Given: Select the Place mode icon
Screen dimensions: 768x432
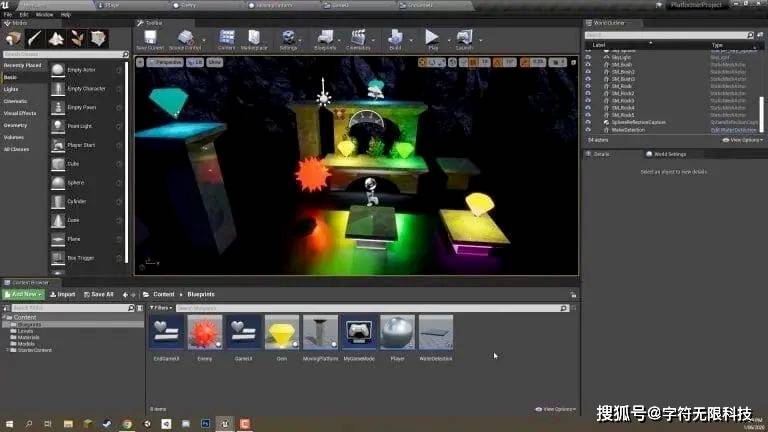Looking at the screenshot, I should [13, 38].
